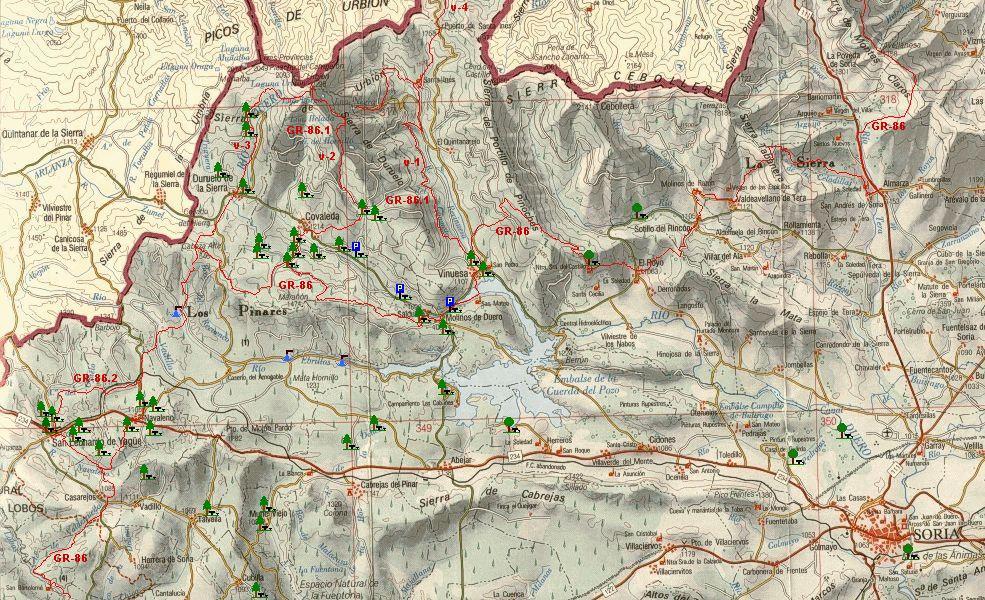Click the v-2 route label
The height and width of the screenshot is (600, 985).
[326, 157]
